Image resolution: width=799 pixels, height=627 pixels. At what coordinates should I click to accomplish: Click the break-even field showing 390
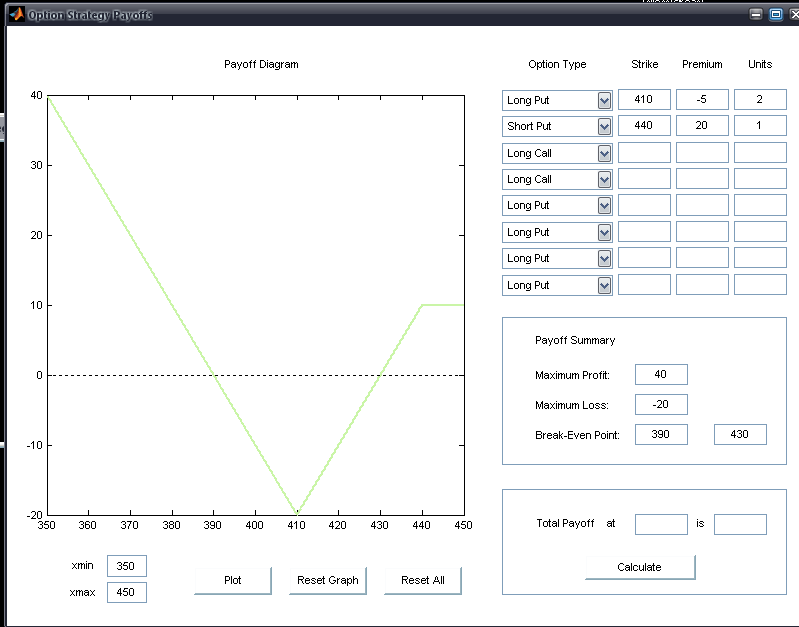click(x=661, y=434)
